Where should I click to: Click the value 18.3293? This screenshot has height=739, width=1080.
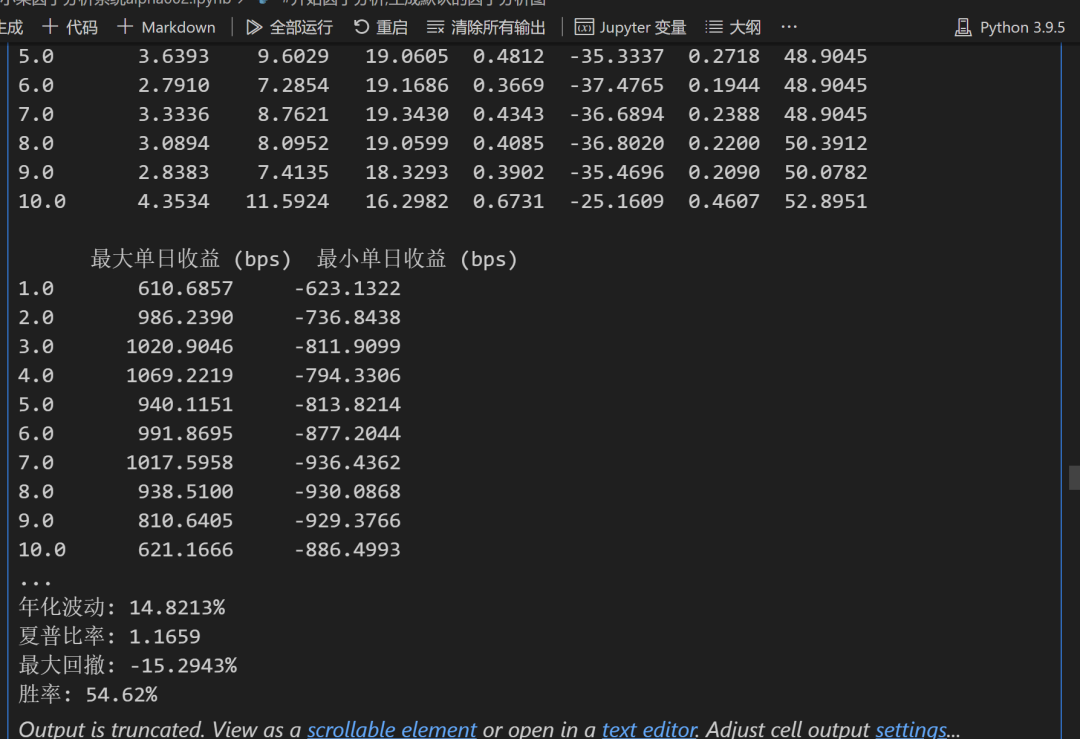click(x=406, y=172)
